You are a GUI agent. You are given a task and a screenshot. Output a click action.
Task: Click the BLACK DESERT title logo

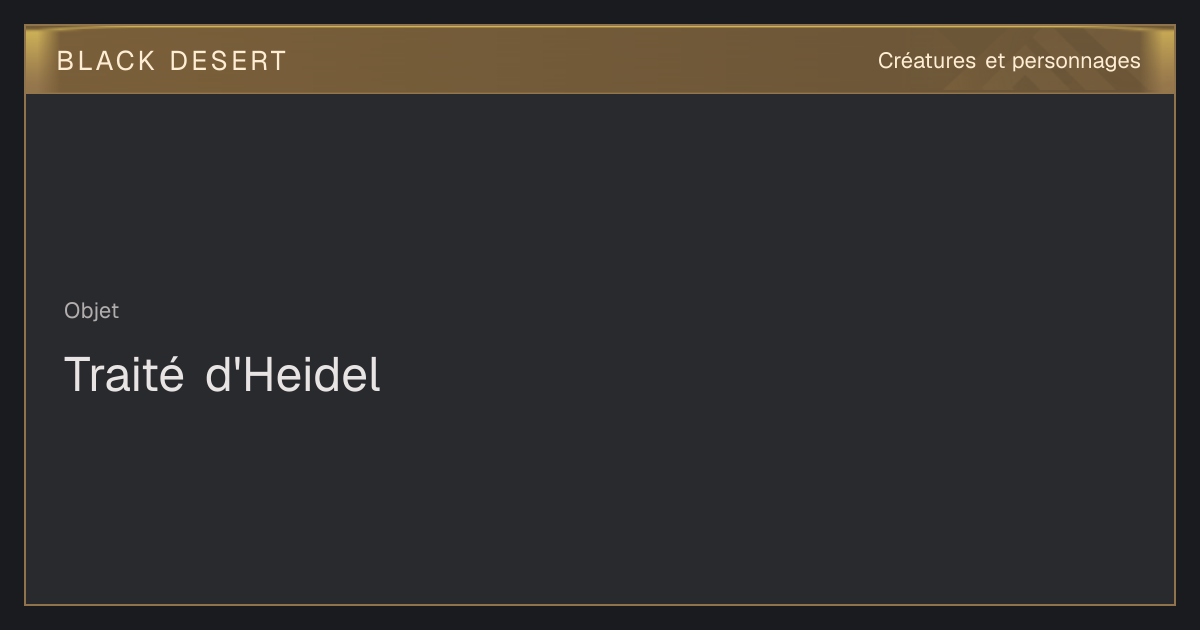pos(171,61)
